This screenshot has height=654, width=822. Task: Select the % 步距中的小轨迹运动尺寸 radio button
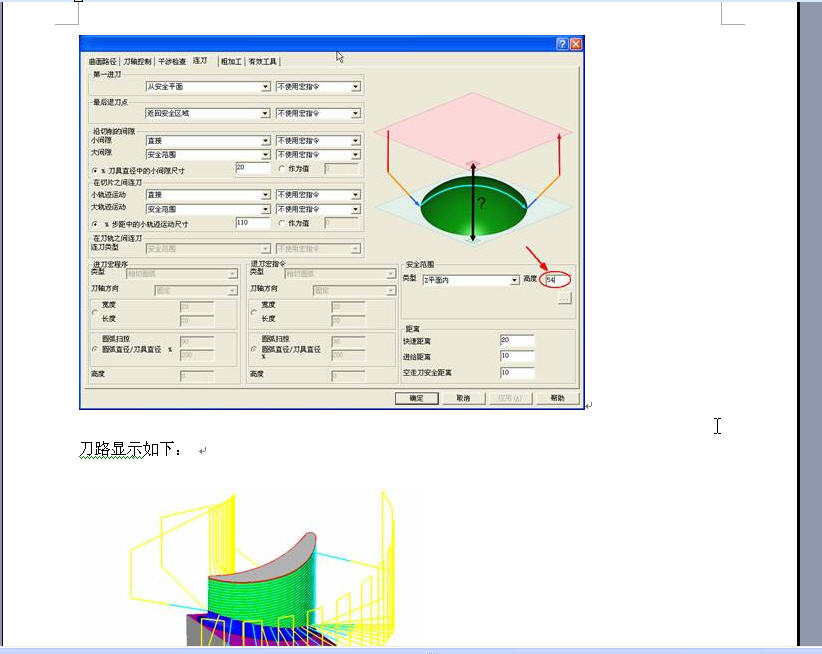(x=95, y=224)
